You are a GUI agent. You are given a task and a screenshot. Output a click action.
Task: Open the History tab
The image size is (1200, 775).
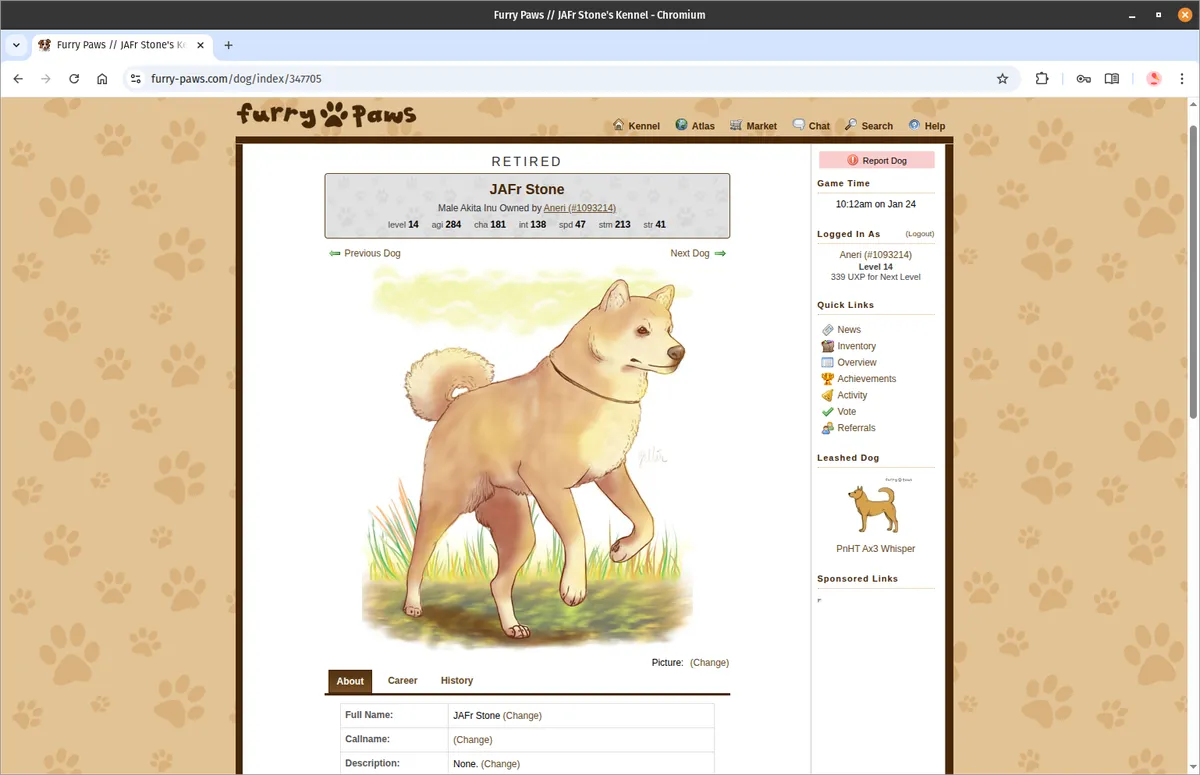pos(456,681)
